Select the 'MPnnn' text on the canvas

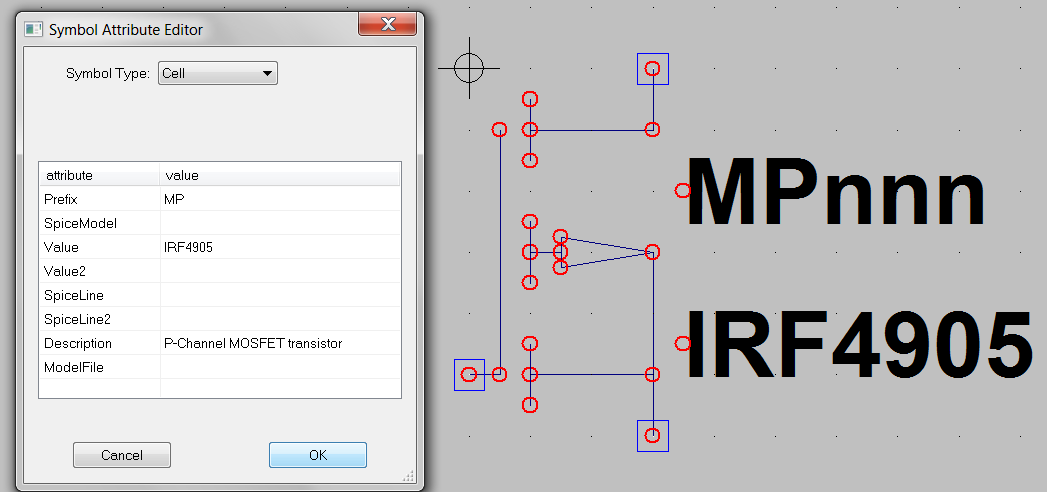point(836,192)
